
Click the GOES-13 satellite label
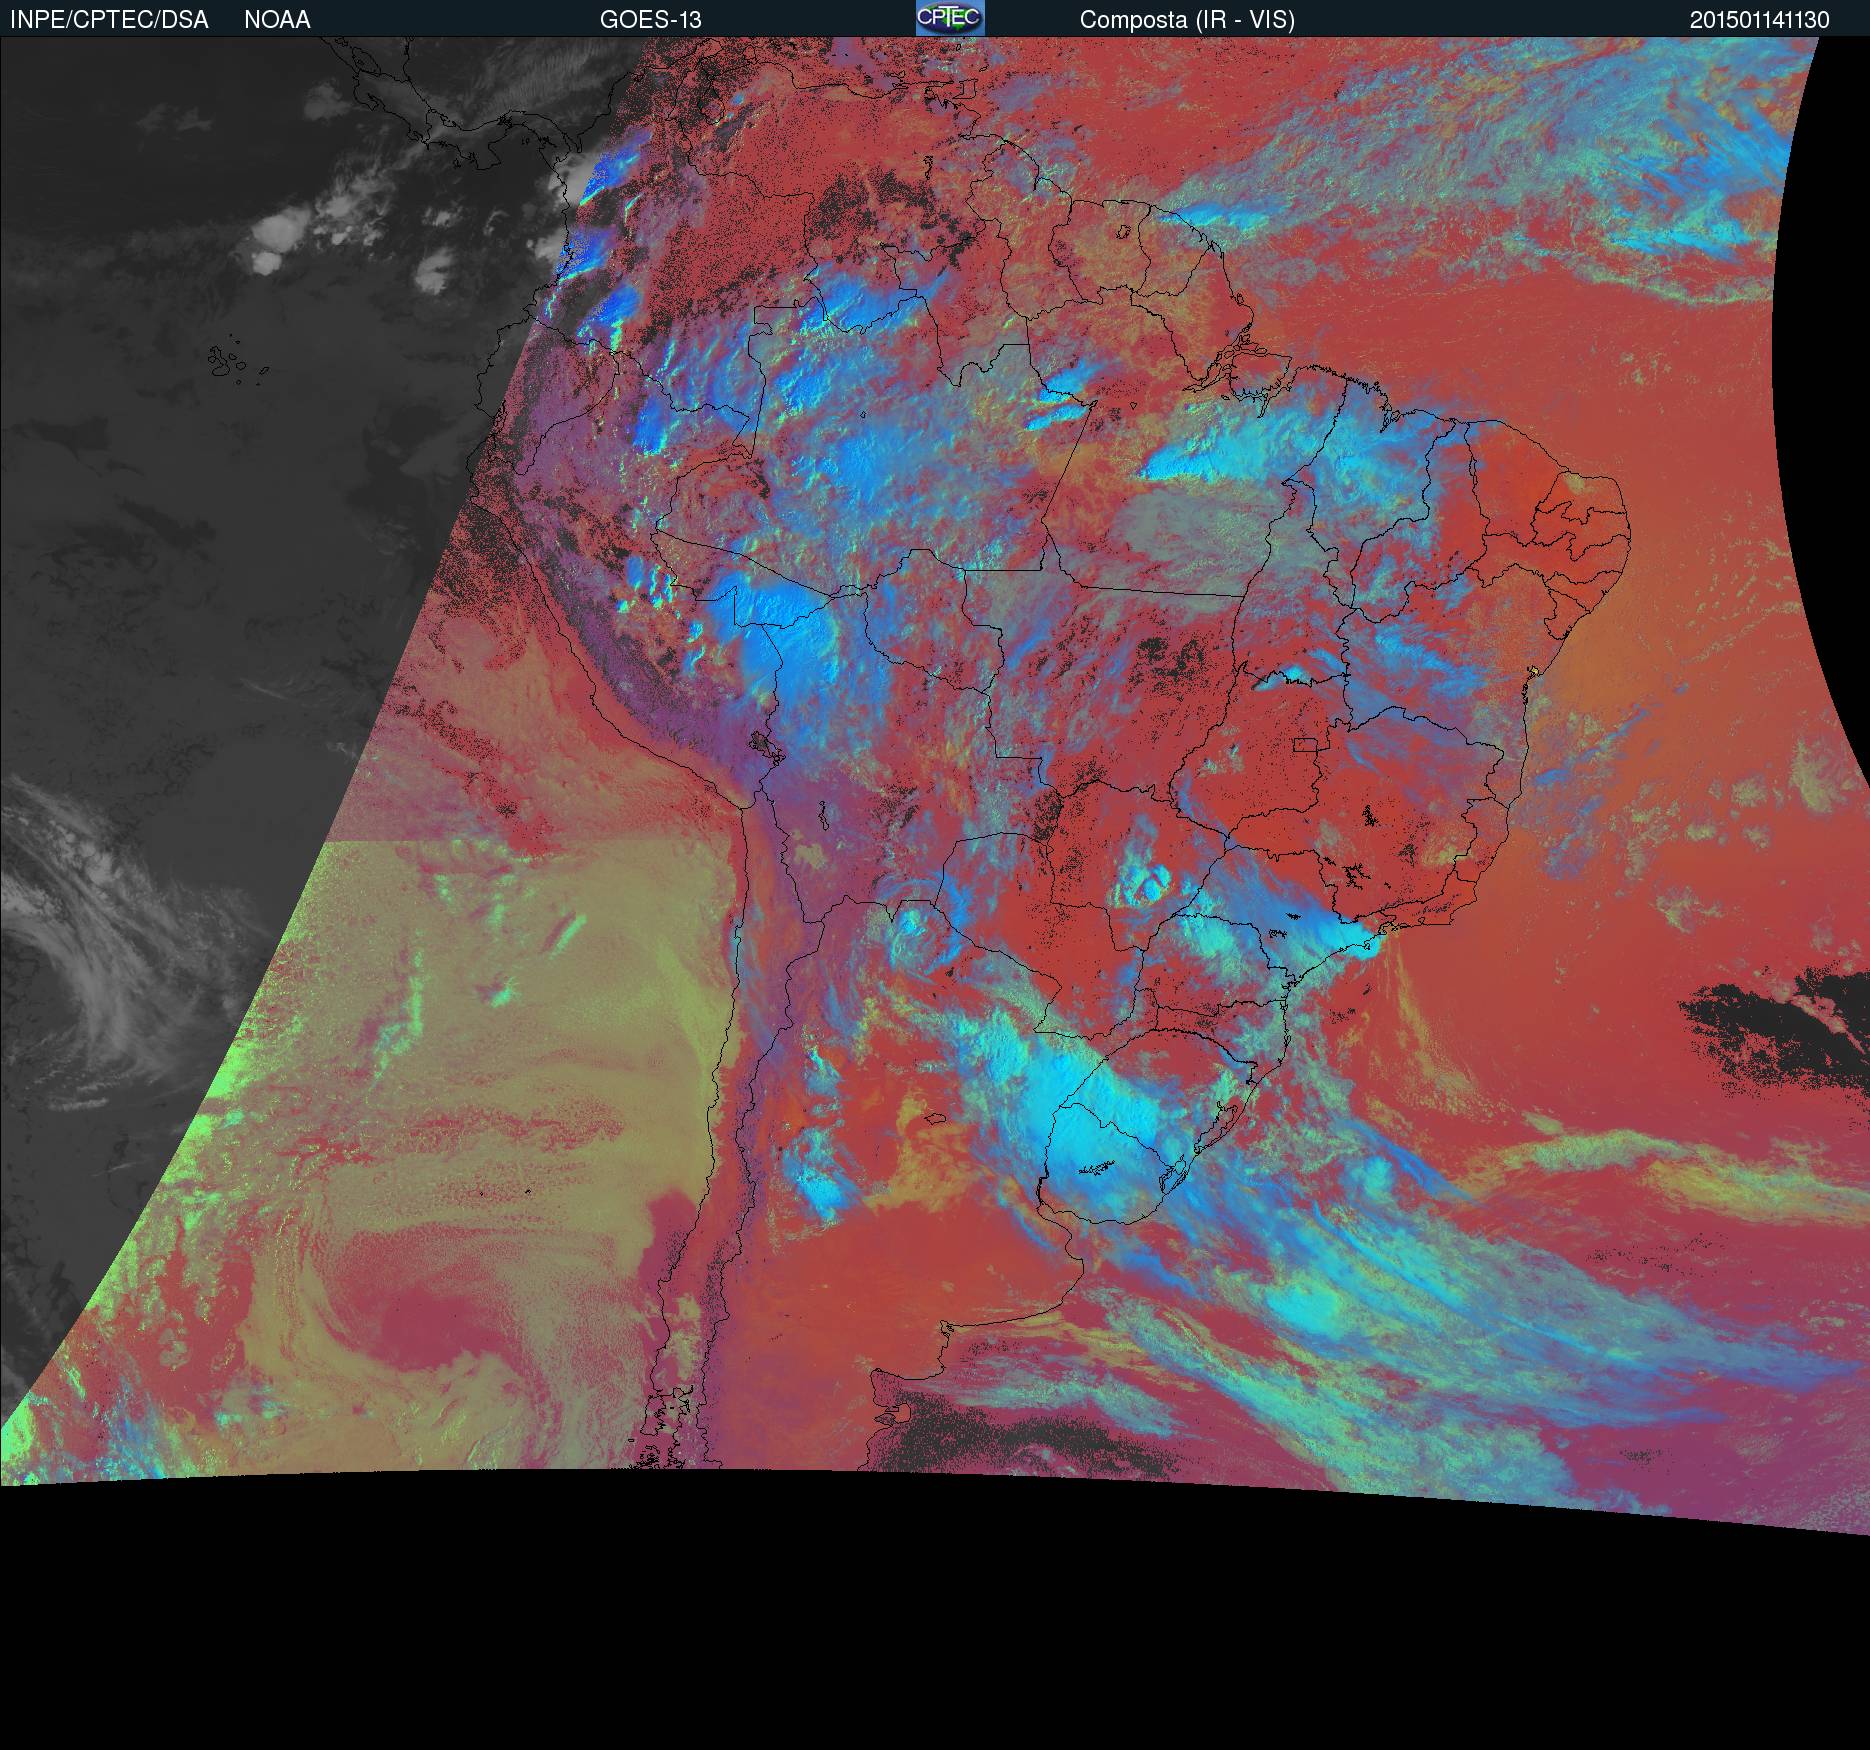(x=650, y=20)
